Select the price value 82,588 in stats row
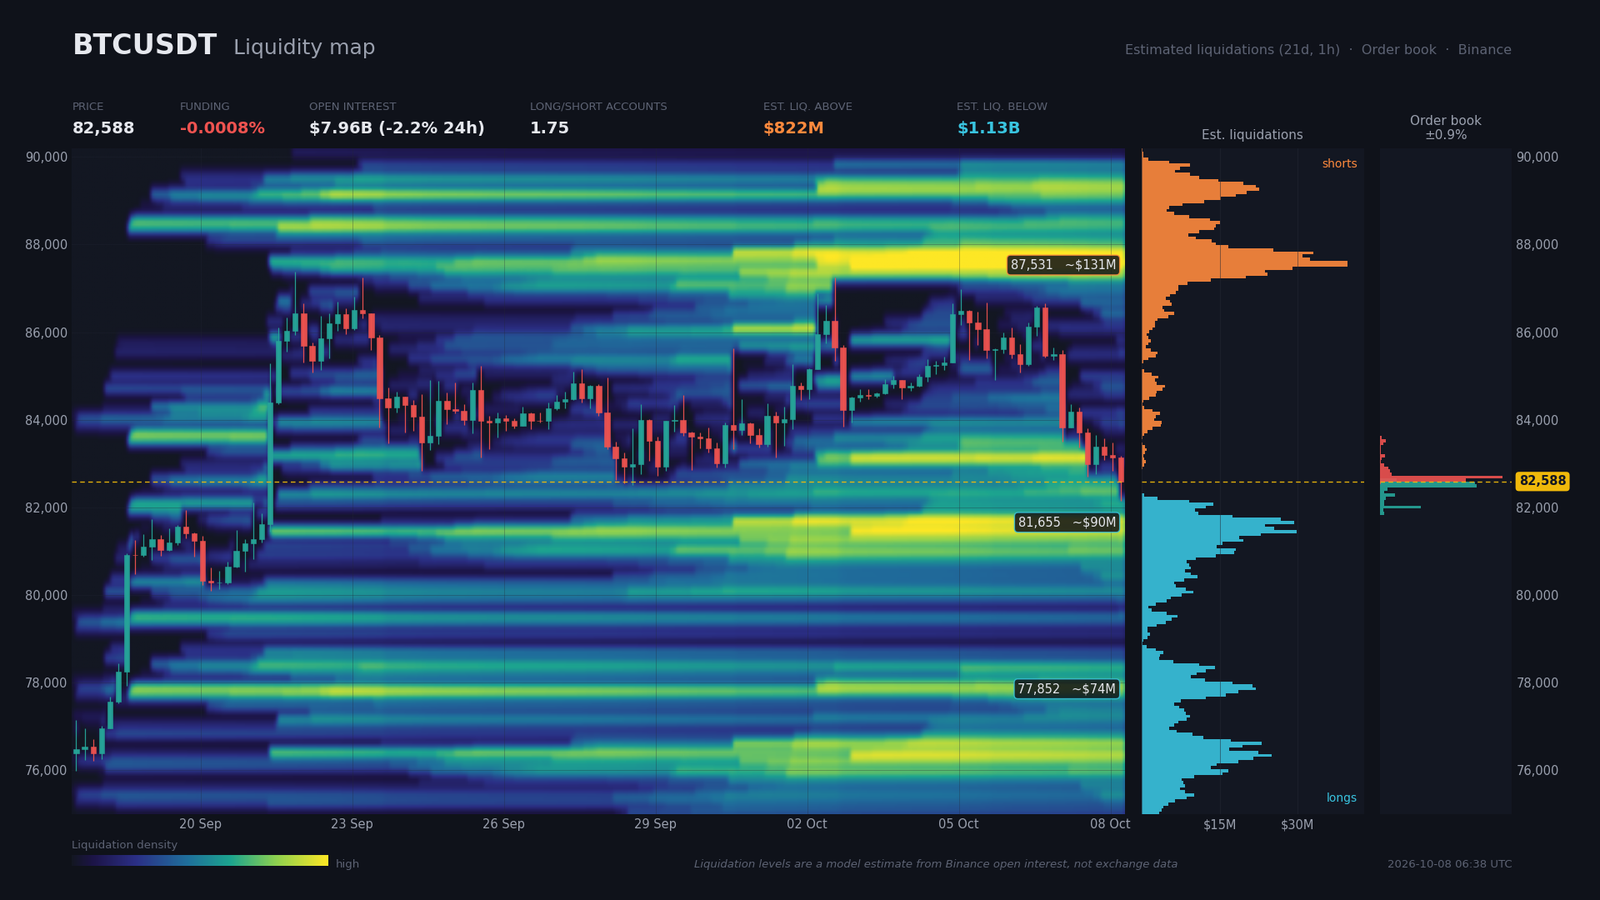This screenshot has width=1600, height=900. 103,128
